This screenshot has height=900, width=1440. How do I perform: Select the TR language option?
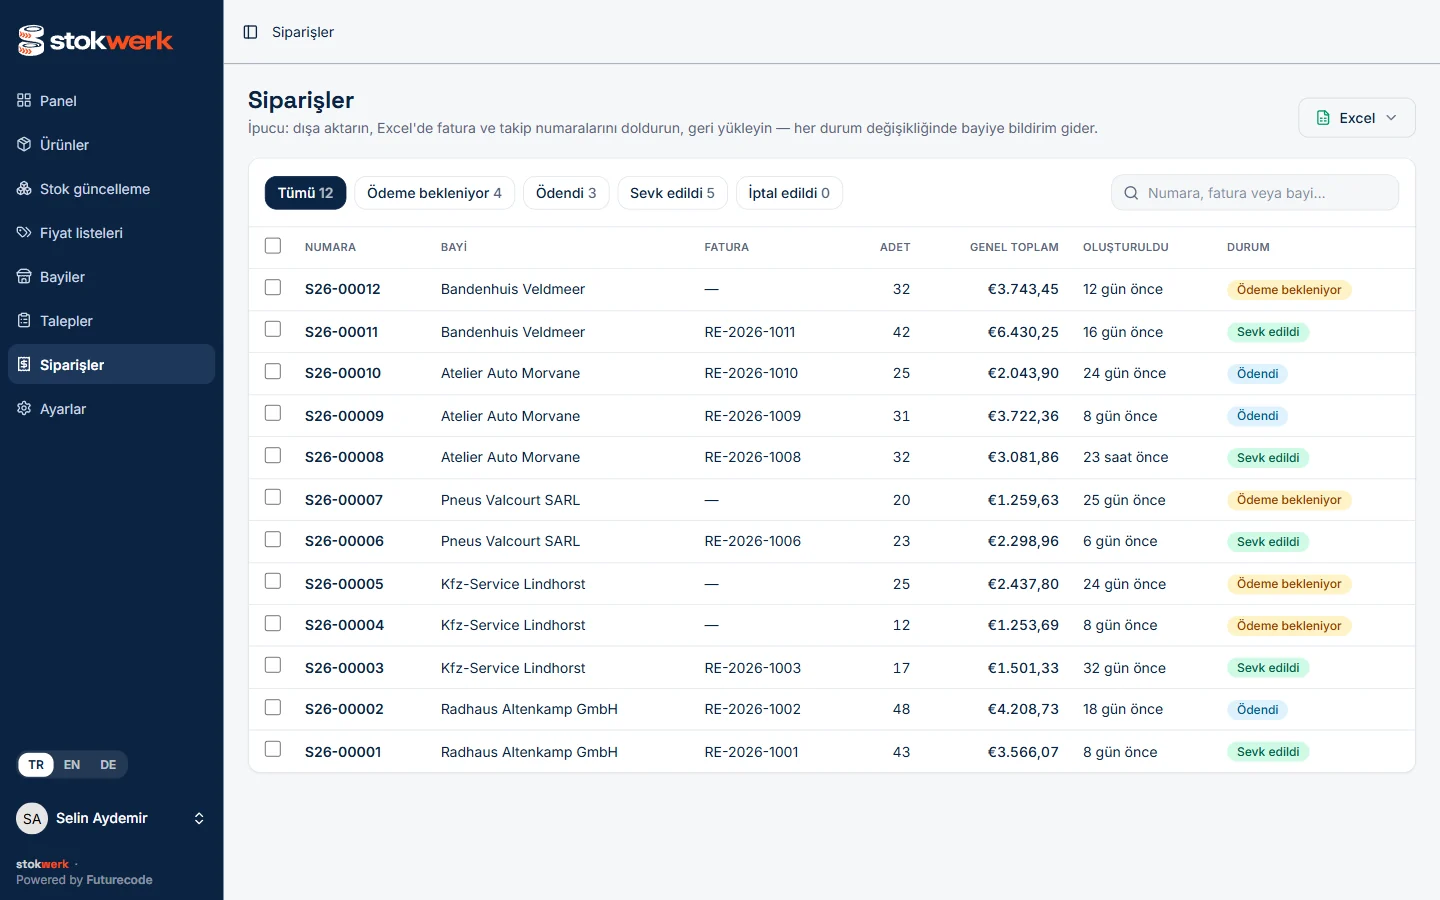point(36,765)
